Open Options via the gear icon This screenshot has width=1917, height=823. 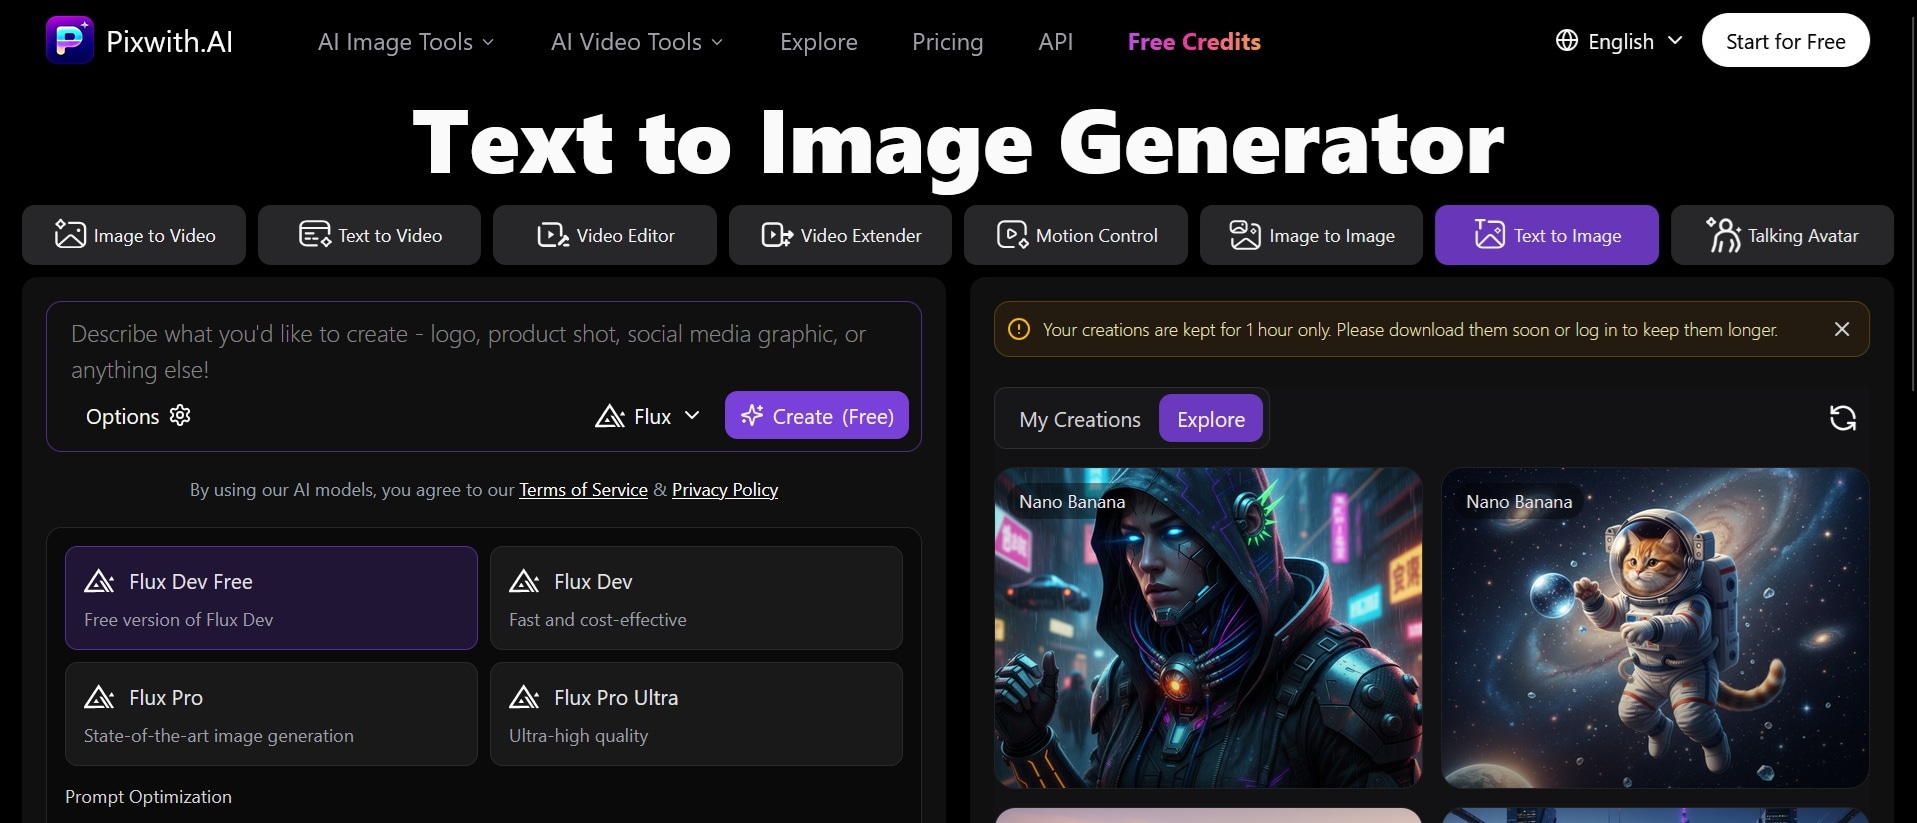point(180,415)
